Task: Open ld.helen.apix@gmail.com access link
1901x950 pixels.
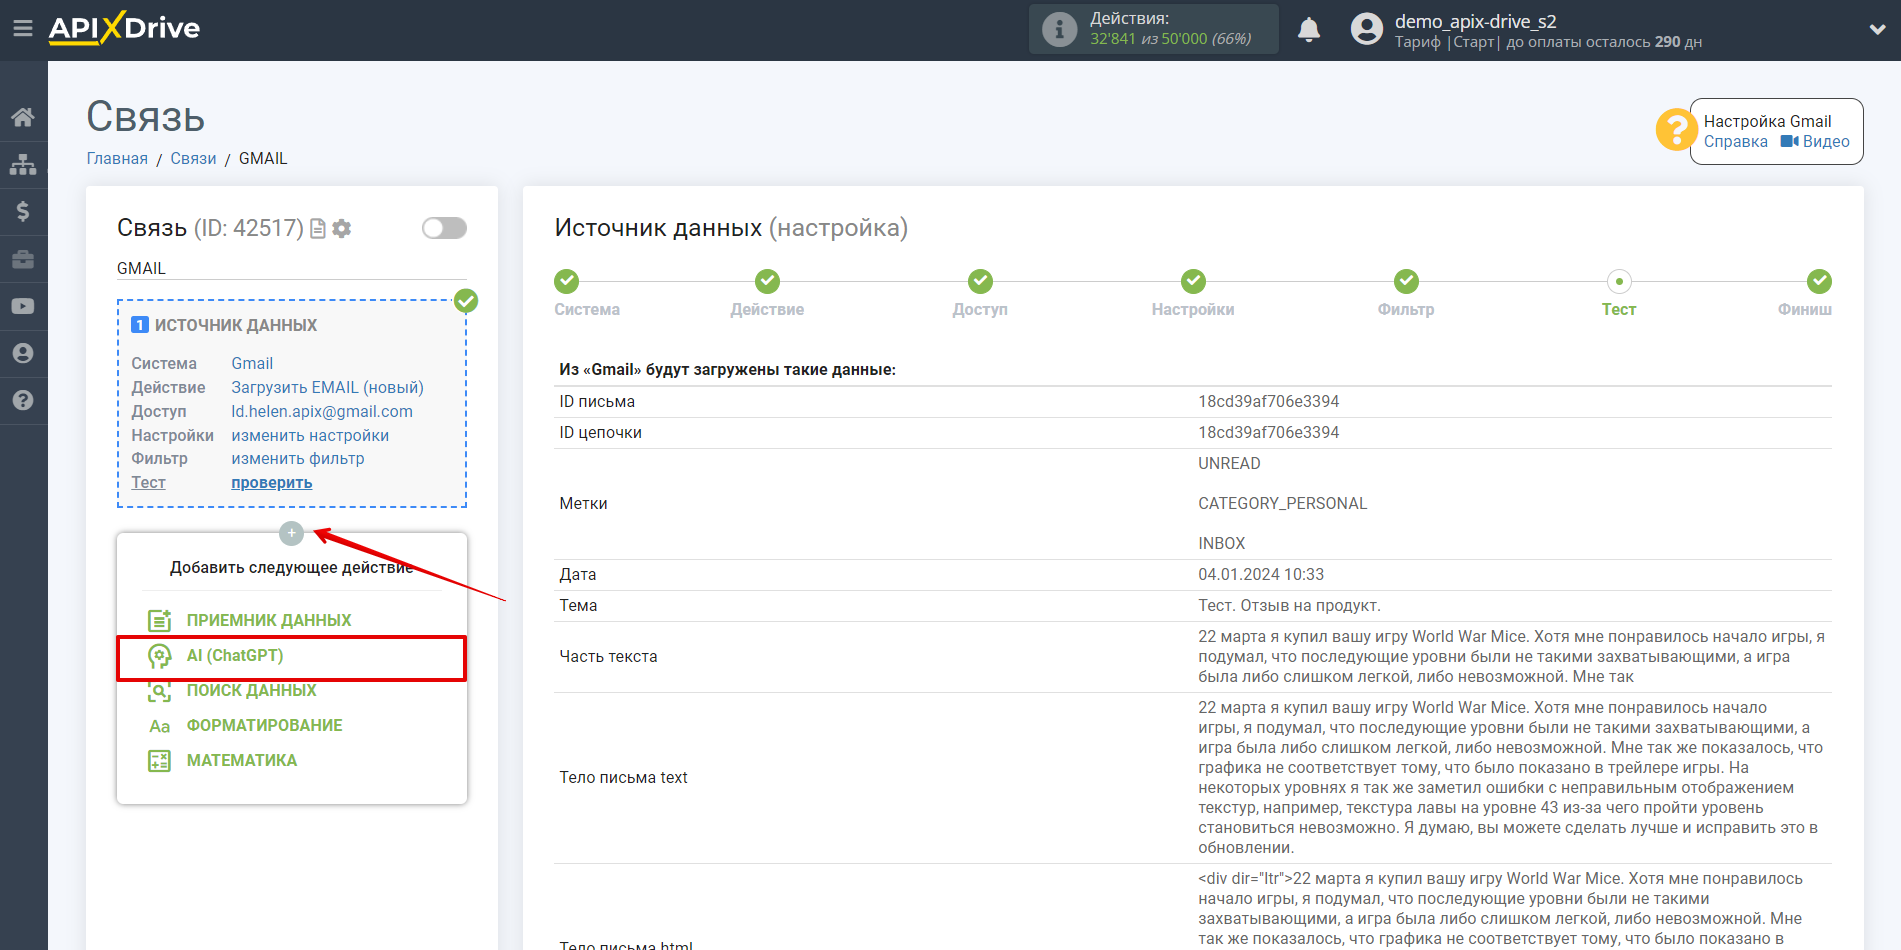Action: (322, 411)
